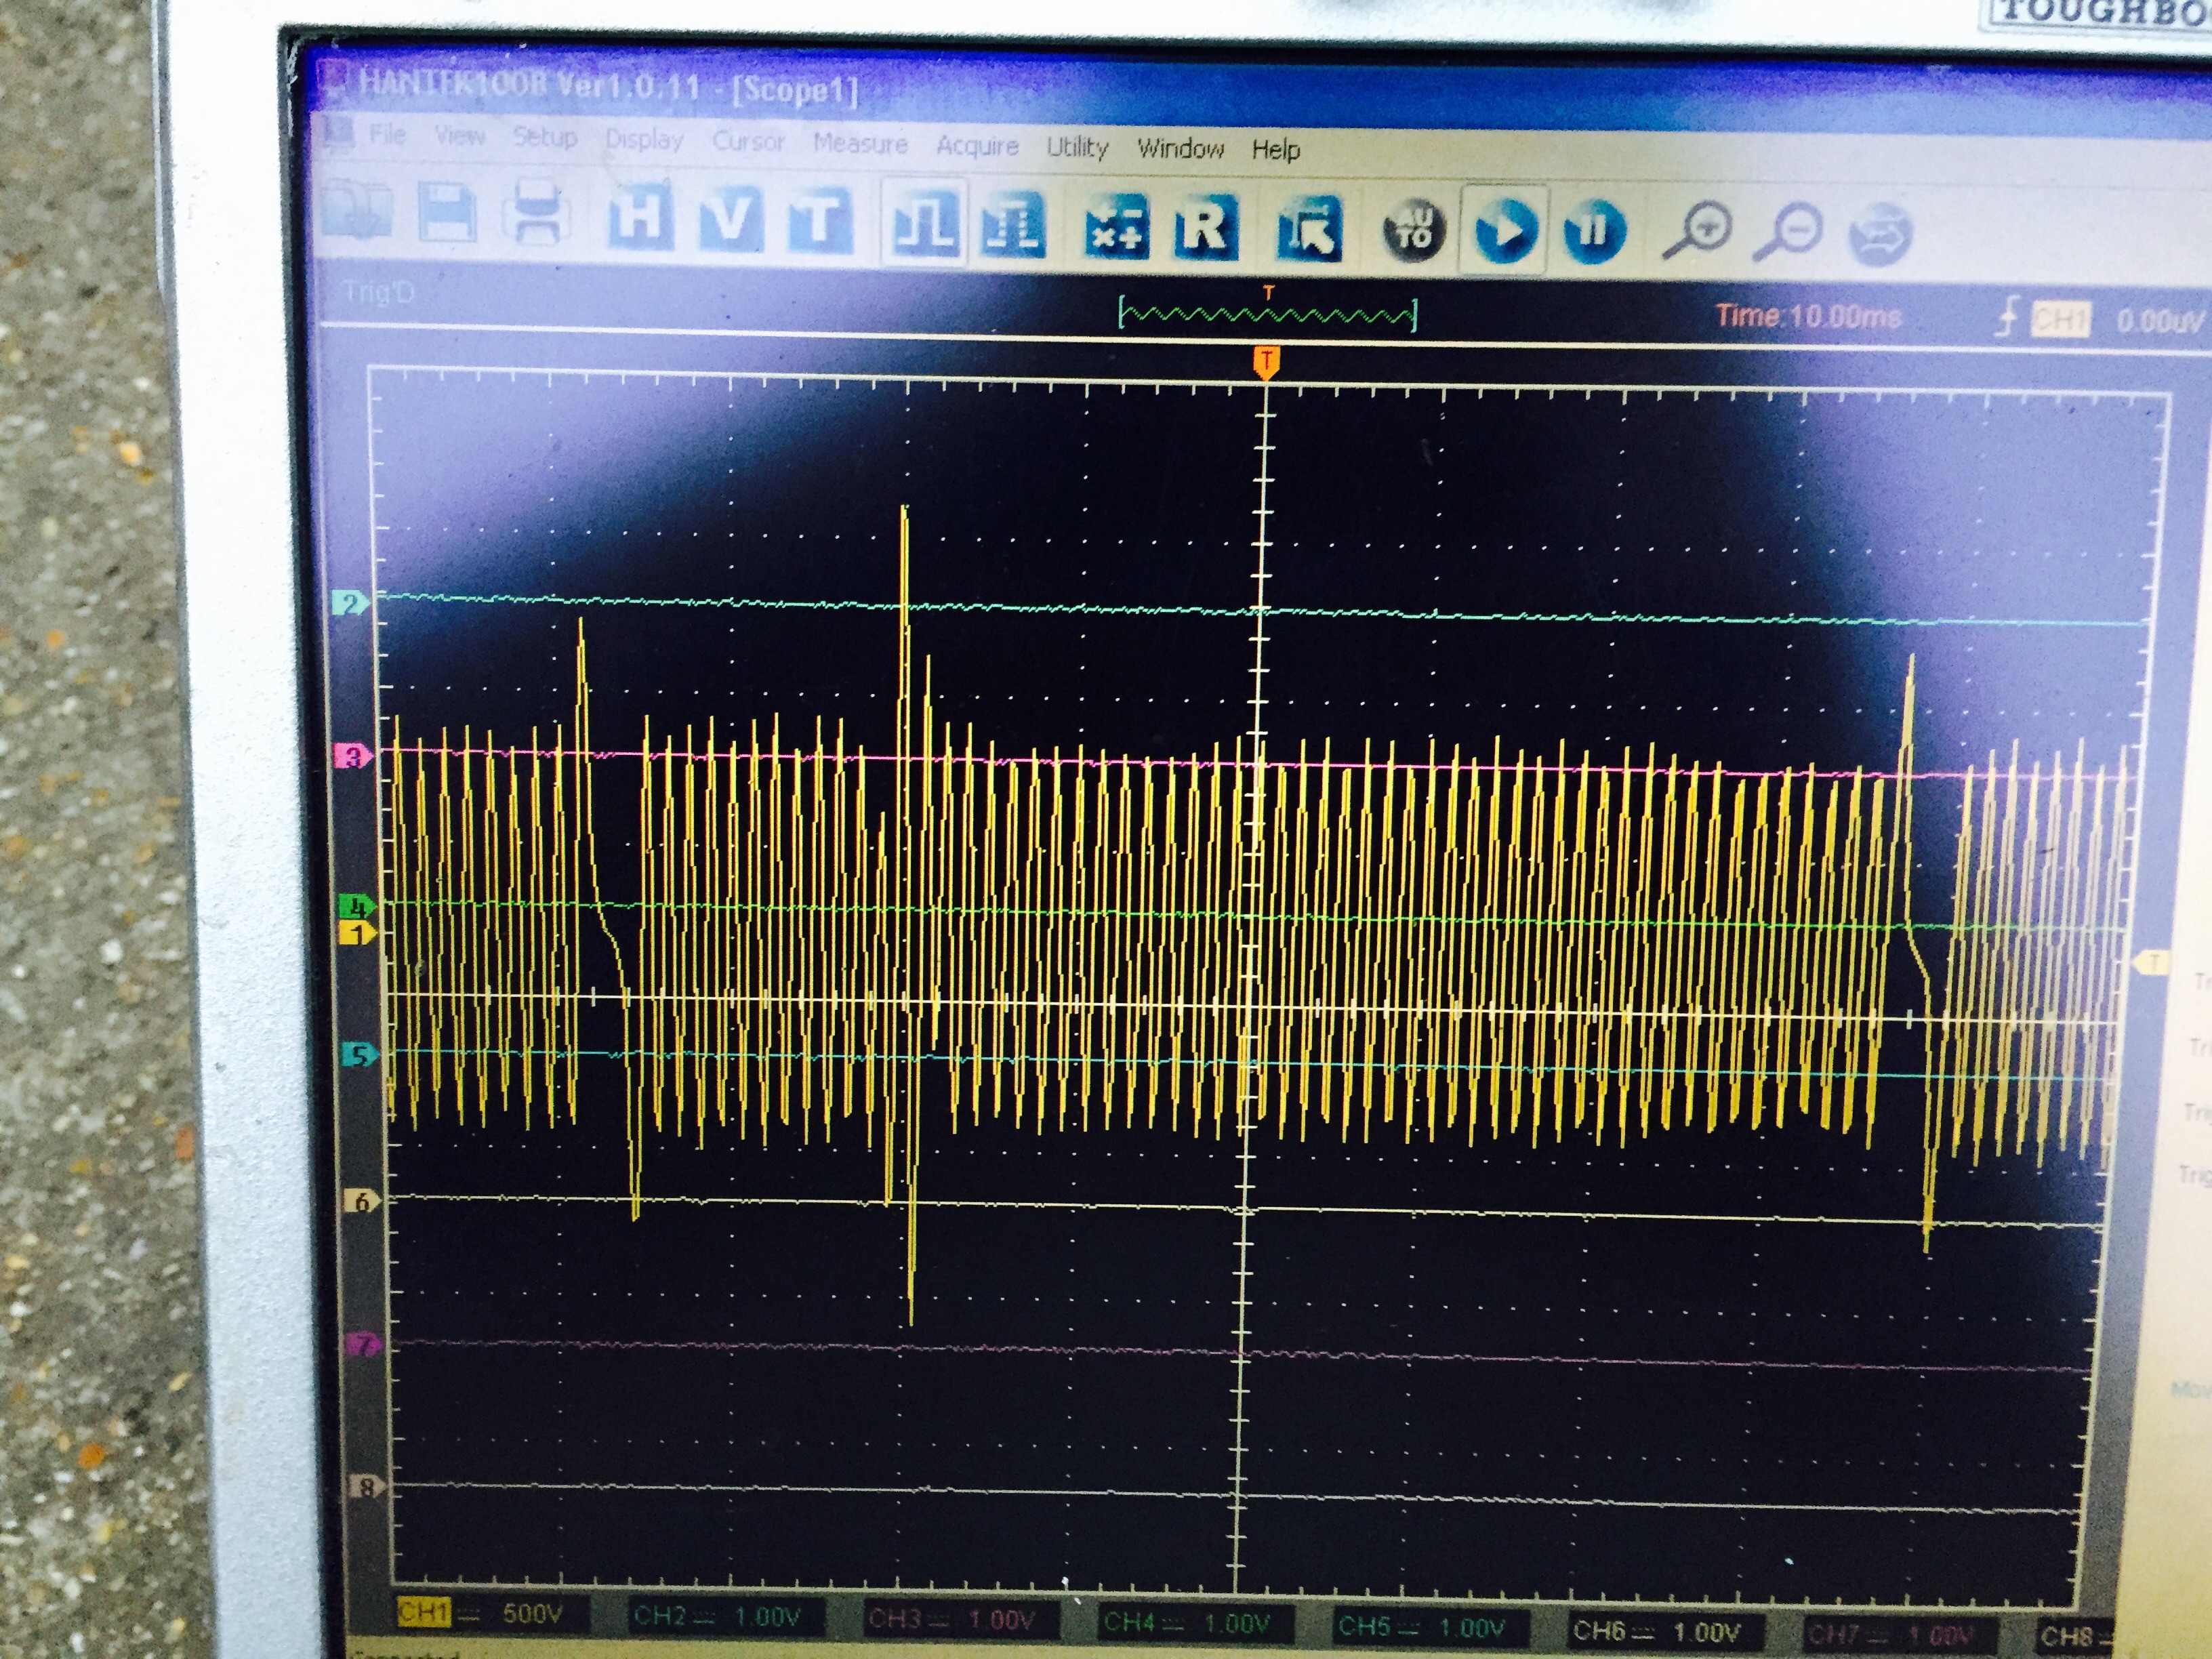
Task: Click the CH1 trigger source indicator
Action: (x=2061, y=320)
